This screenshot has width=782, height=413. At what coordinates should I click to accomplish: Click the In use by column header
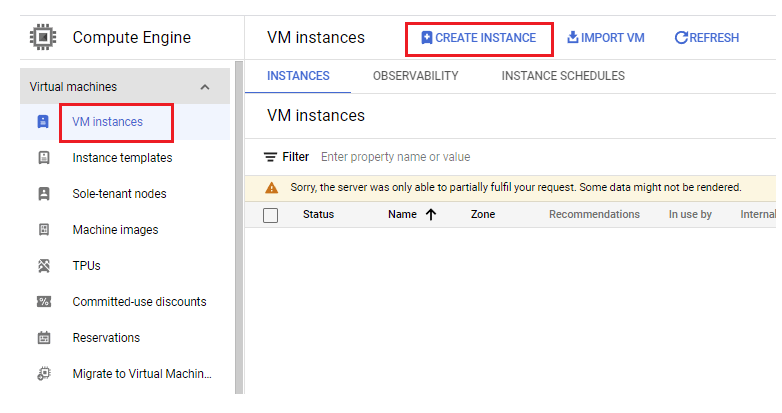(690, 214)
